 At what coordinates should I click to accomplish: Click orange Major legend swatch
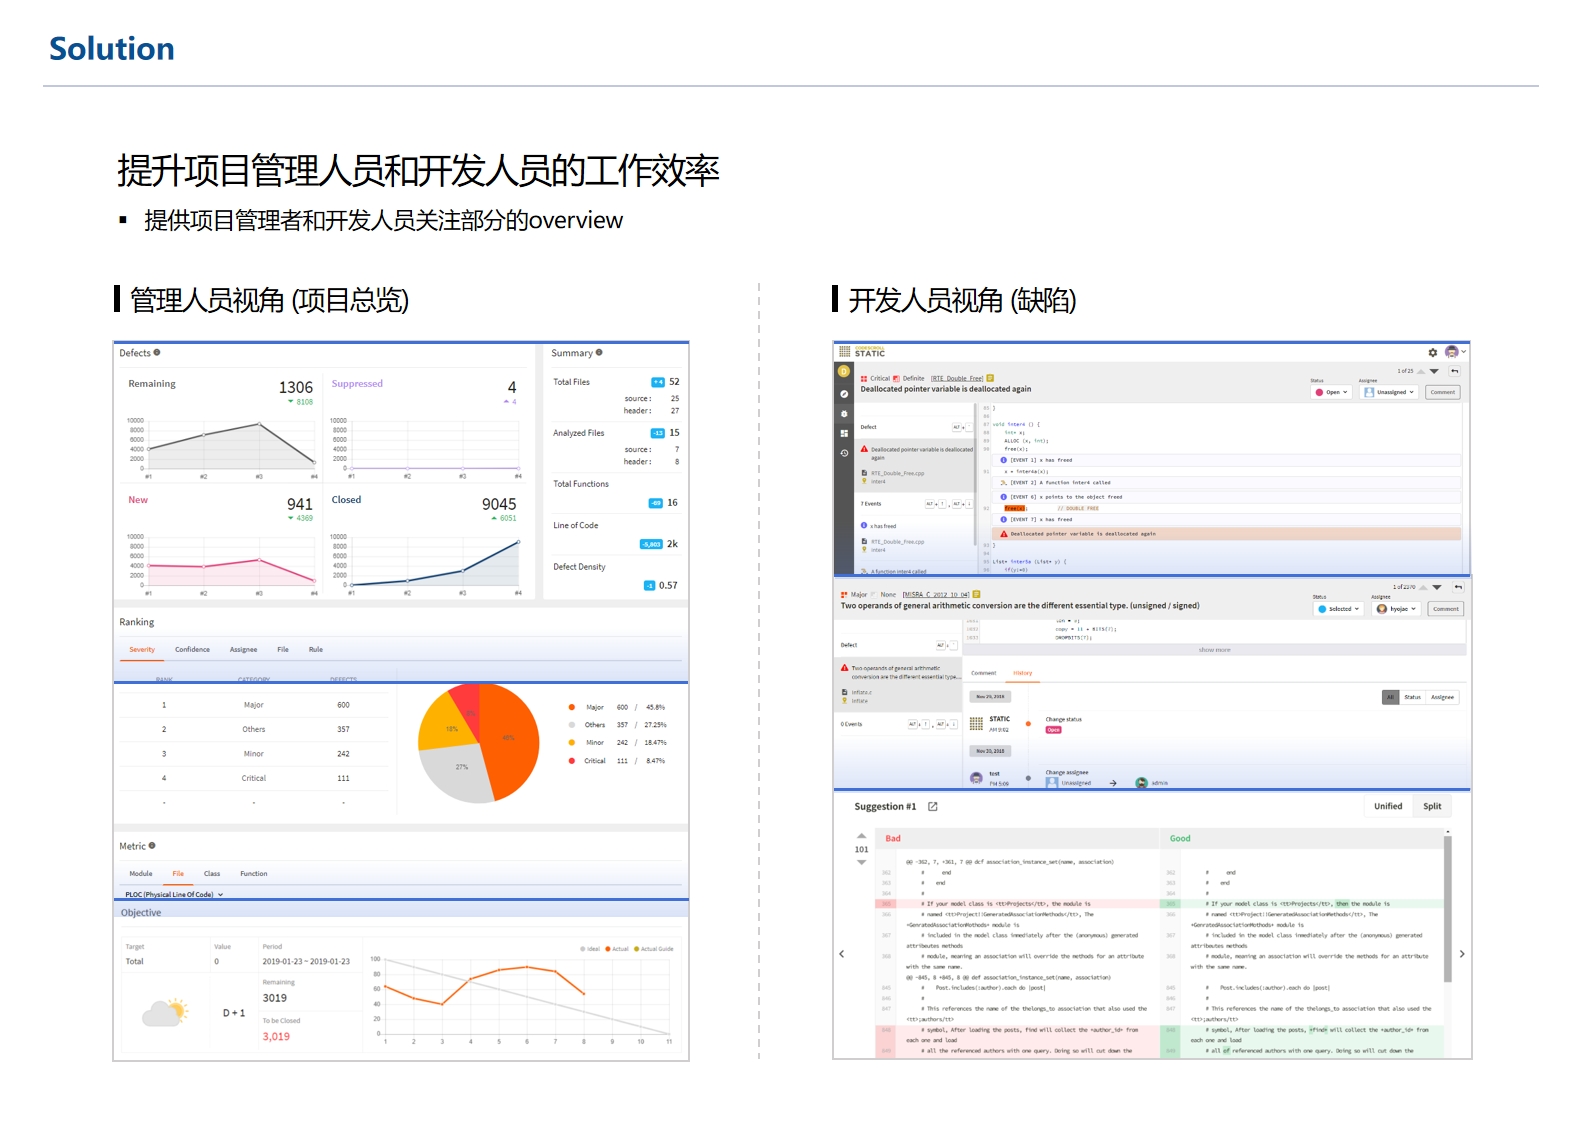(x=572, y=706)
